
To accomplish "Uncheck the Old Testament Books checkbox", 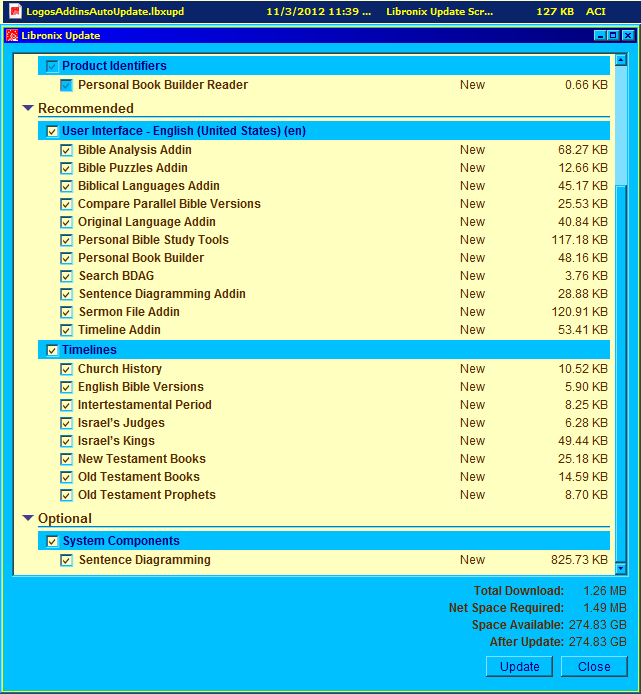I will (x=66, y=477).
